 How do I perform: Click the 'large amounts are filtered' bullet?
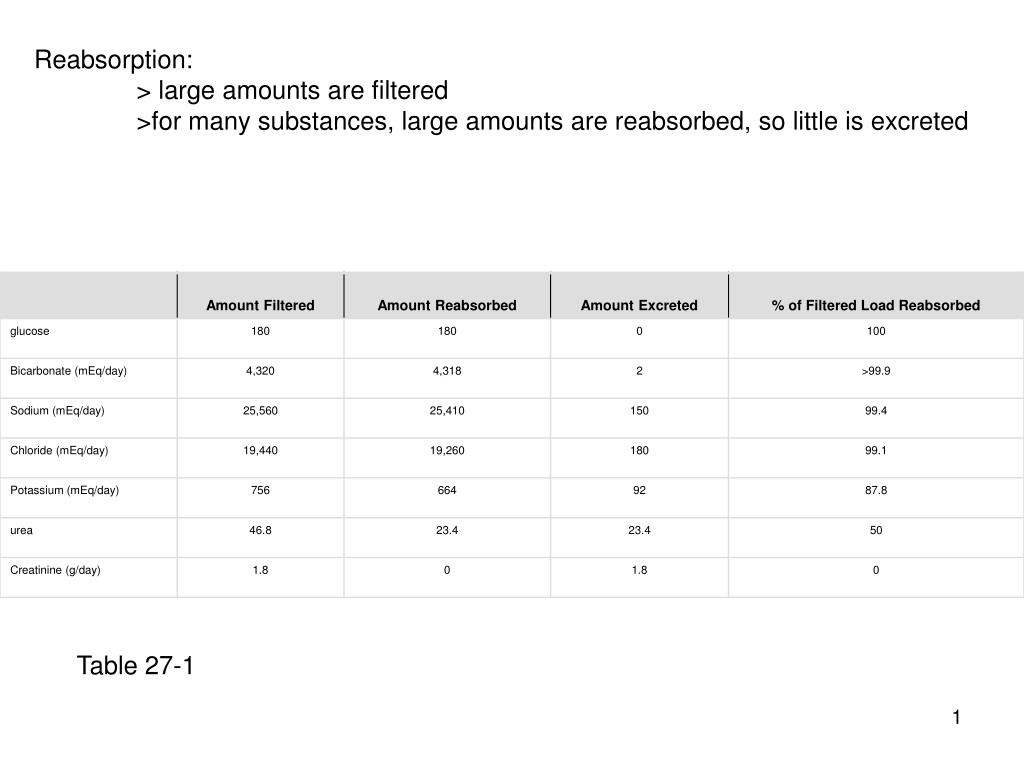pos(292,90)
